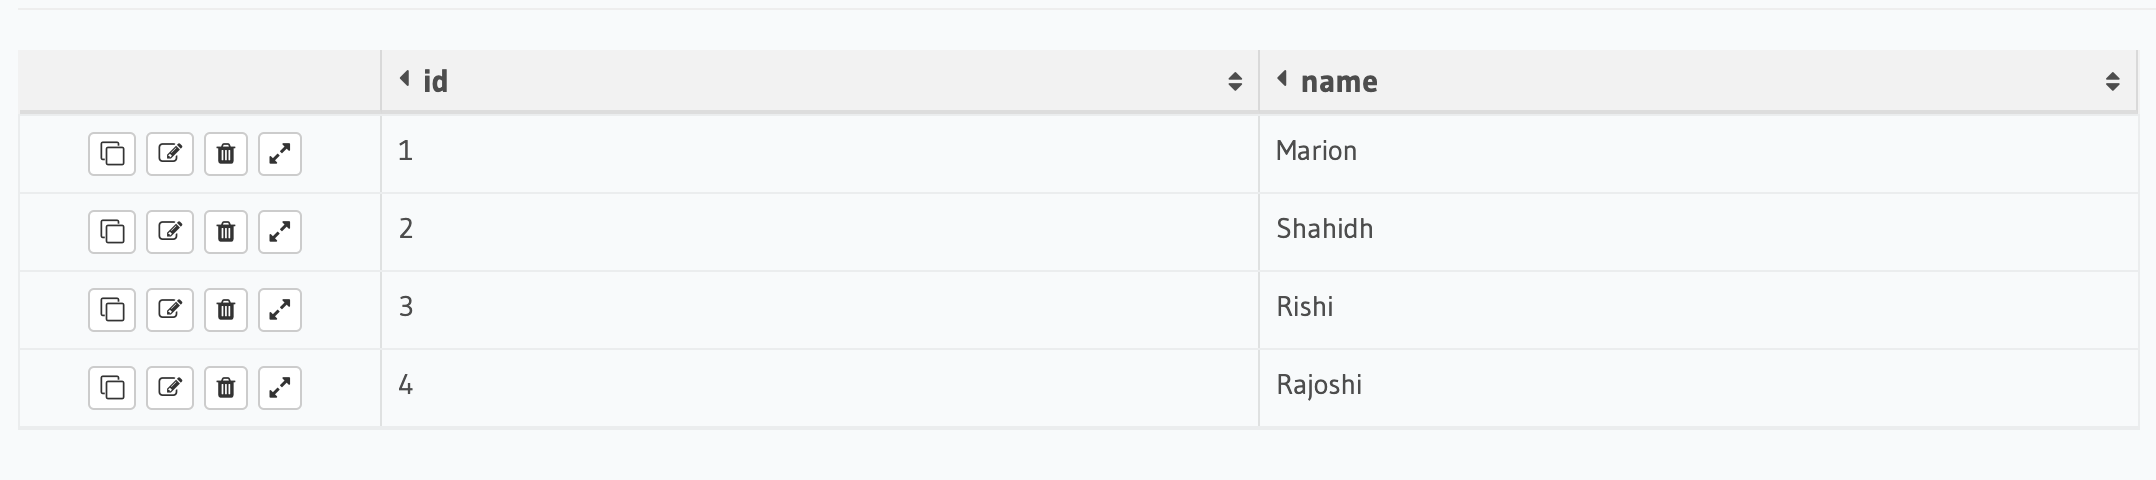The image size is (2156, 480).
Task: Delete the Rishi row
Action: point(226,310)
